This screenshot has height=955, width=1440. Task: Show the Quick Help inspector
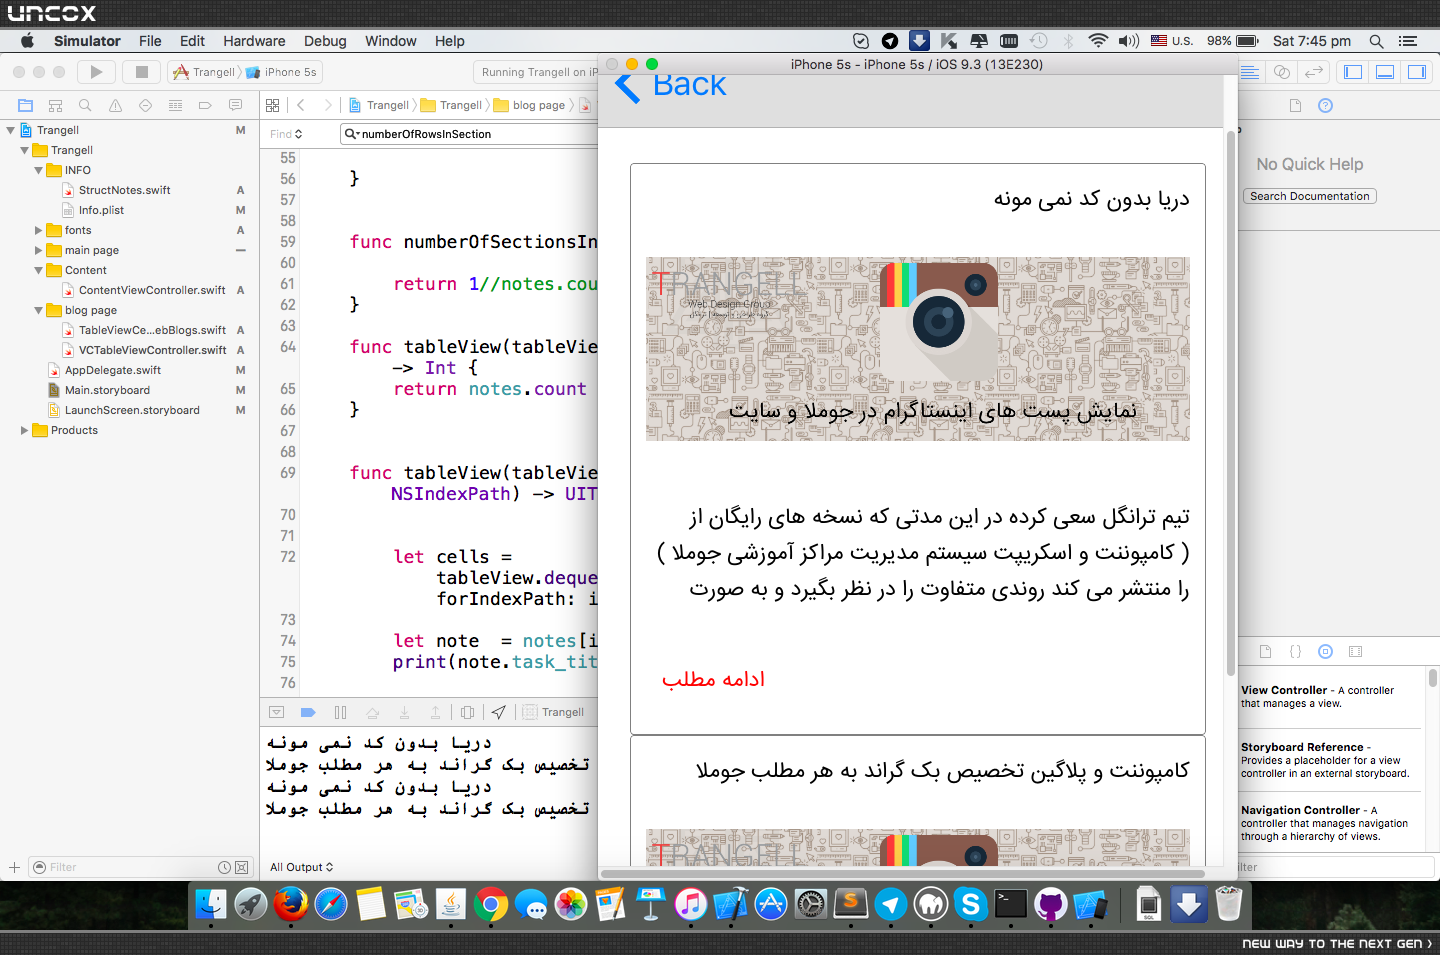pyautogui.click(x=1325, y=106)
